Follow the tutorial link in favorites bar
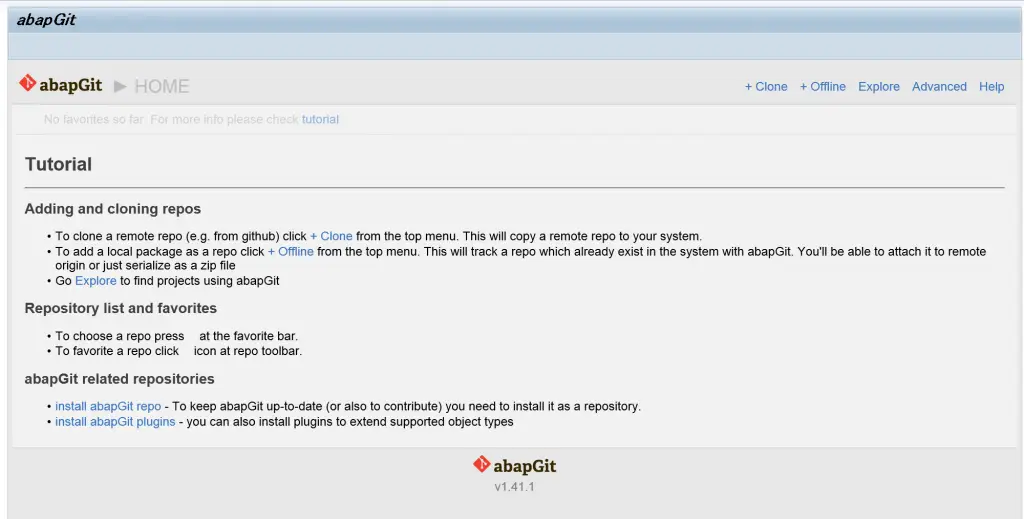This screenshot has width=1024, height=519. point(320,119)
